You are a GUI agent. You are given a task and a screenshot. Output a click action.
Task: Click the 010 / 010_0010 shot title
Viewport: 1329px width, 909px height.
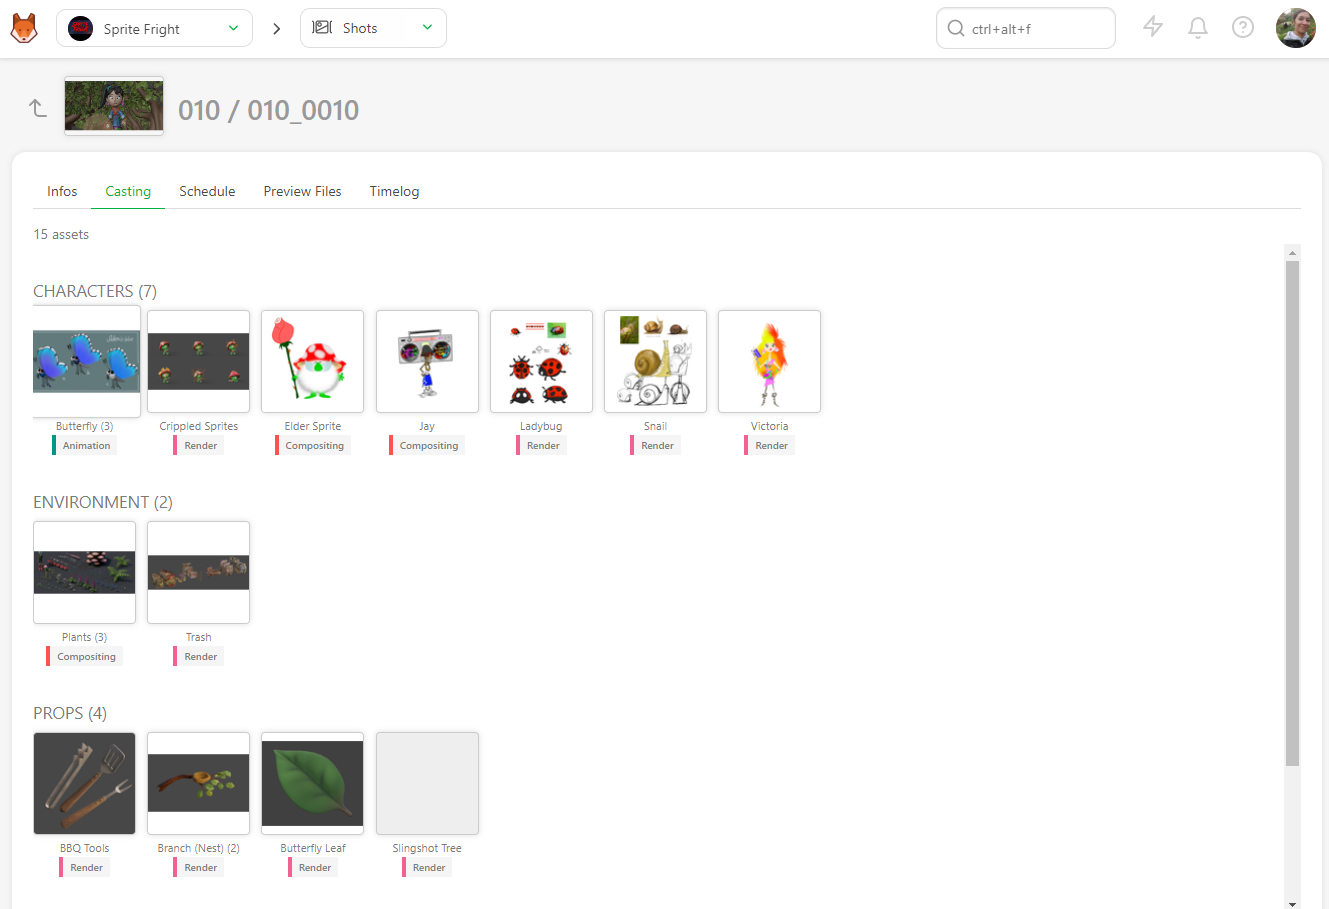click(268, 110)
